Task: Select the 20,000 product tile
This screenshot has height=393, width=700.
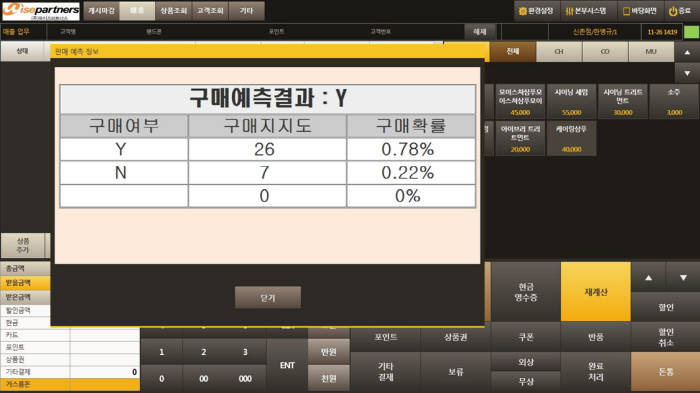Action: pyautogui.click(x=520, y=138)
